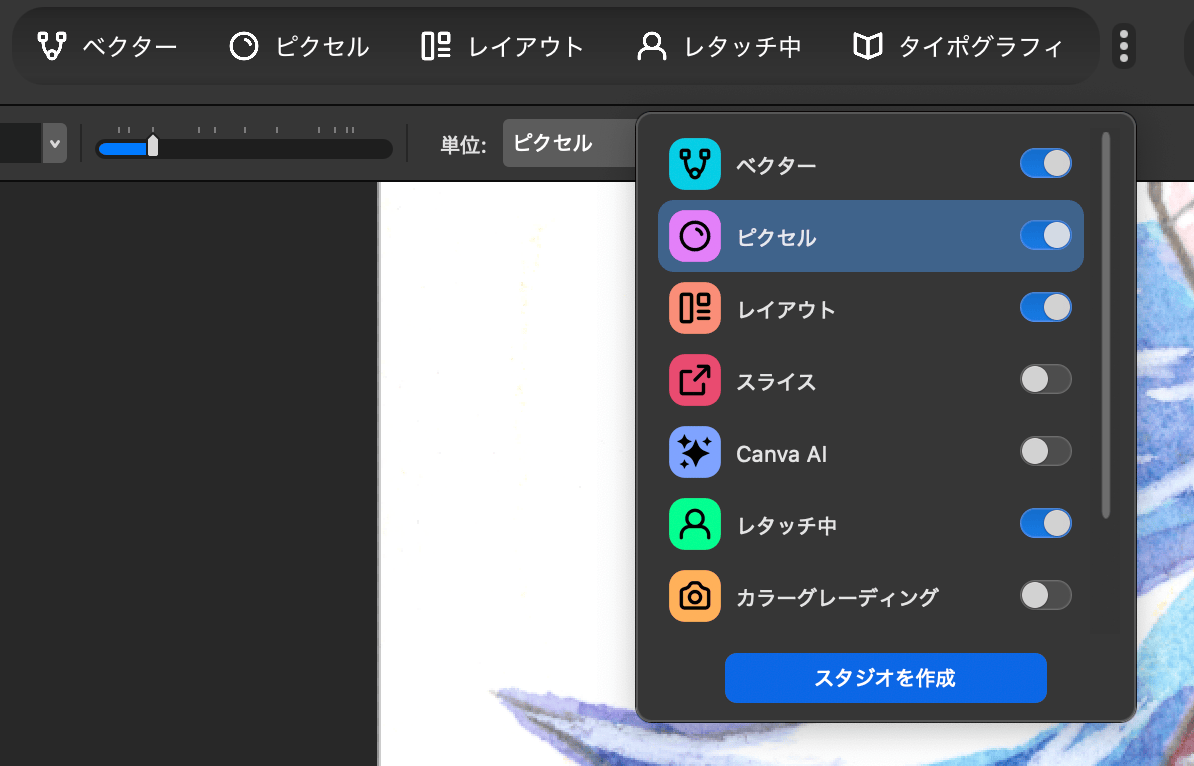Click the orange Layout studio icon
This screenshot has width=1194, height=766.
coord(694,308)
